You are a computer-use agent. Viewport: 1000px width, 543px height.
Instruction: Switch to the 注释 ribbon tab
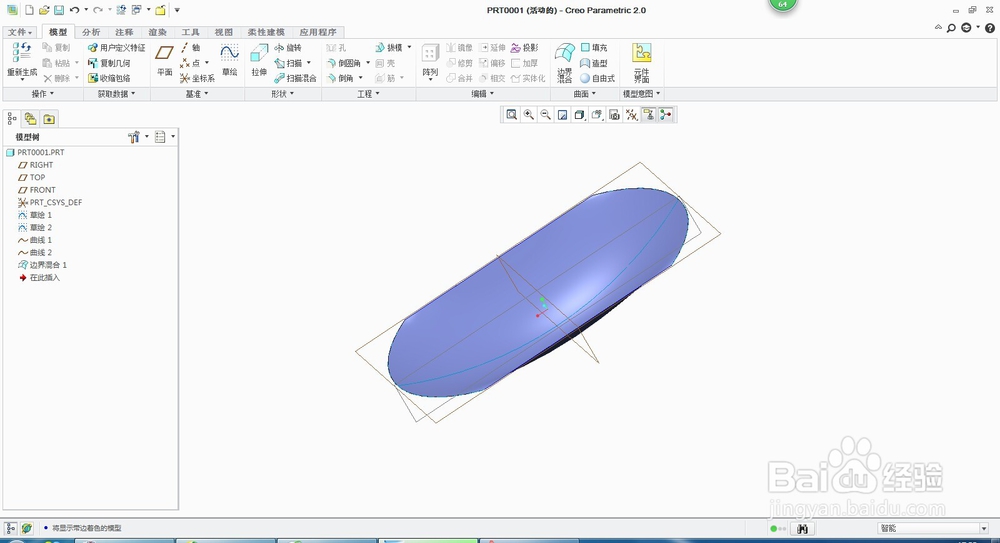pyautogui.click(x=124, y=32)
